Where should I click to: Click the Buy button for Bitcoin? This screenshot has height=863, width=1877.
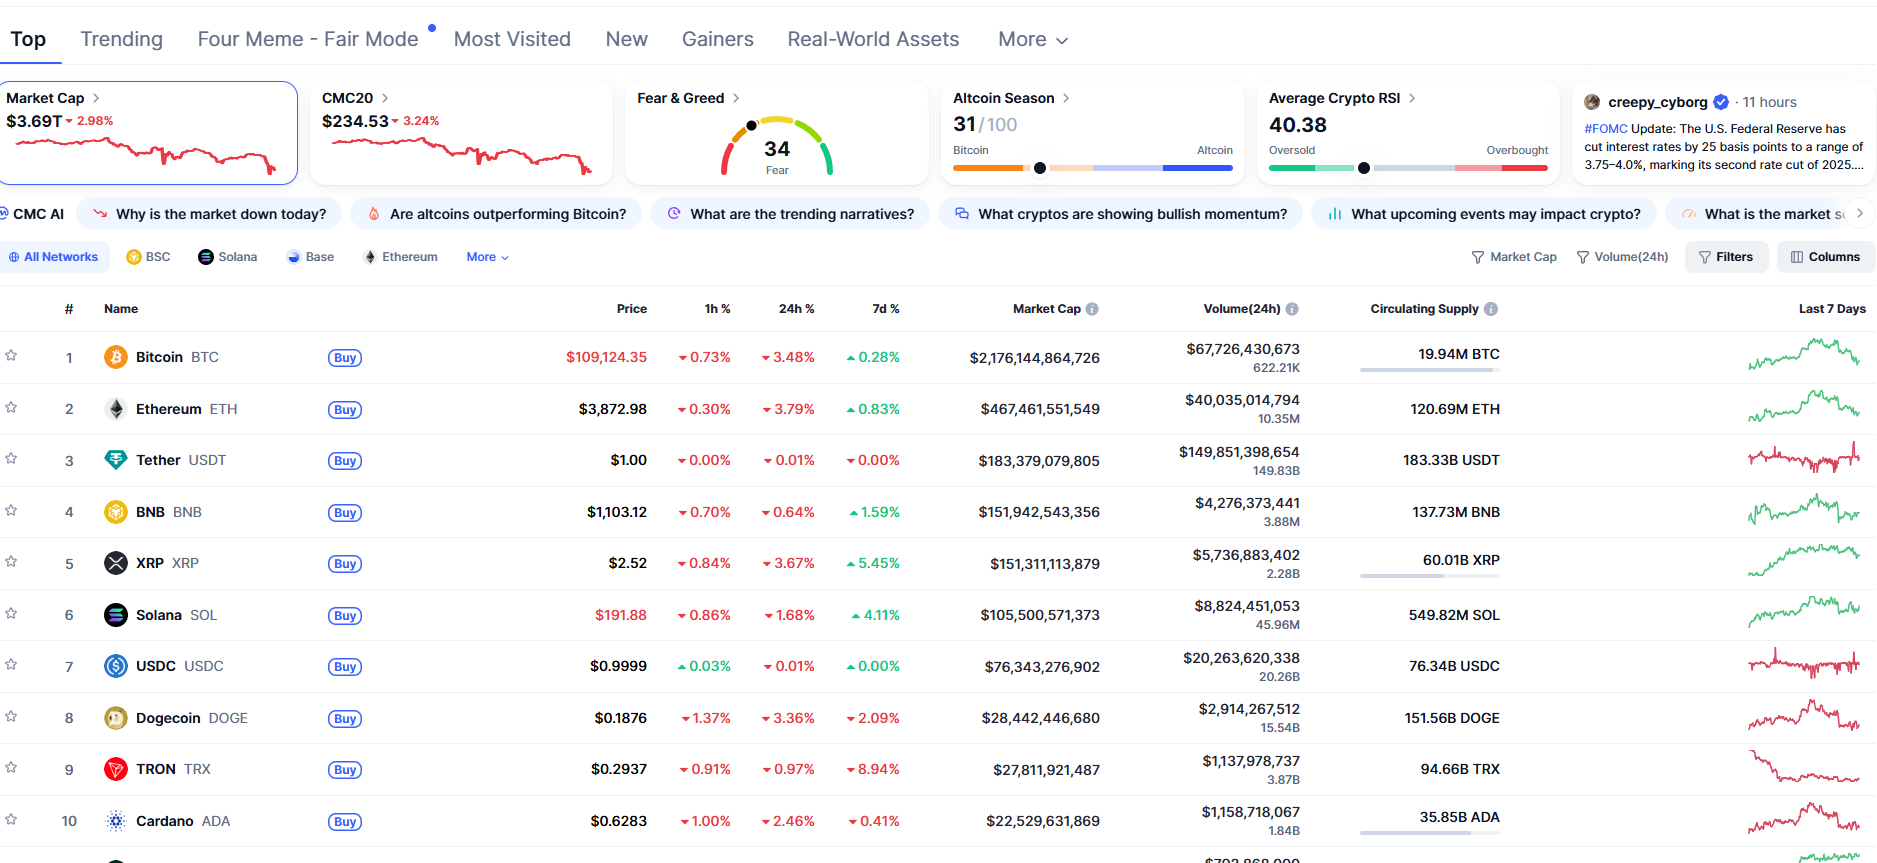click(345, 358)
